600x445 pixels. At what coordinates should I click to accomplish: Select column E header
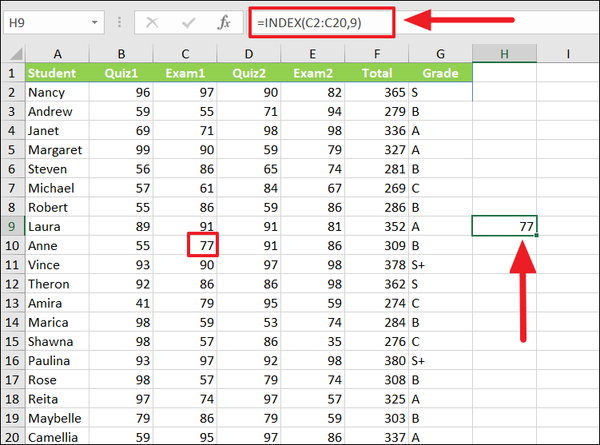click(x=313, y=54)
